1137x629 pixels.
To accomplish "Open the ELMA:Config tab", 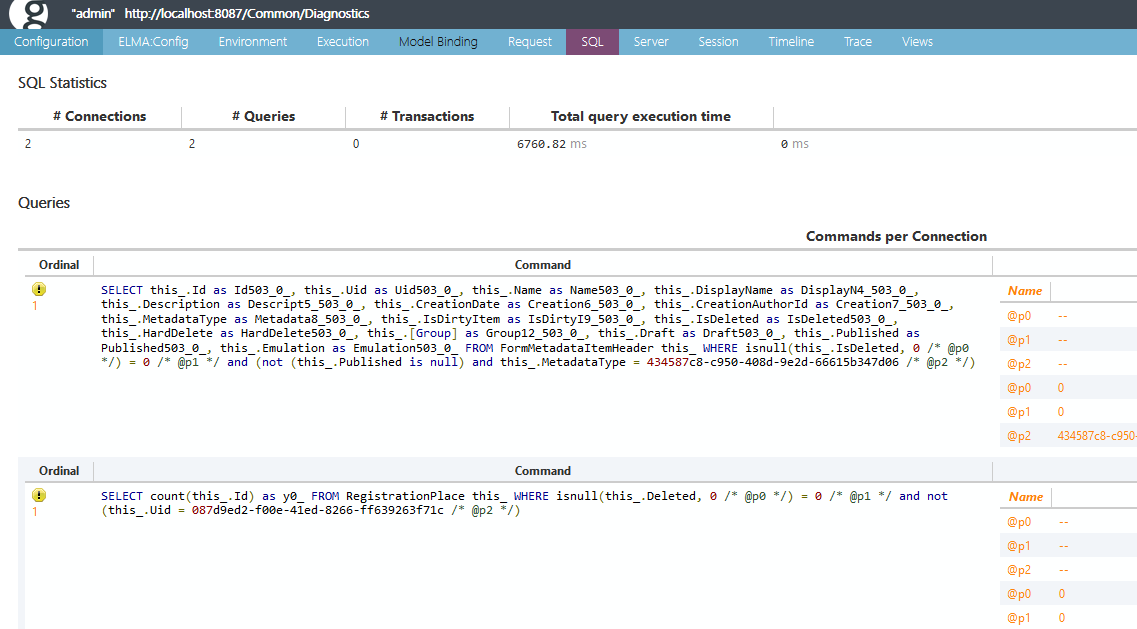I will [x=154, y=42].
